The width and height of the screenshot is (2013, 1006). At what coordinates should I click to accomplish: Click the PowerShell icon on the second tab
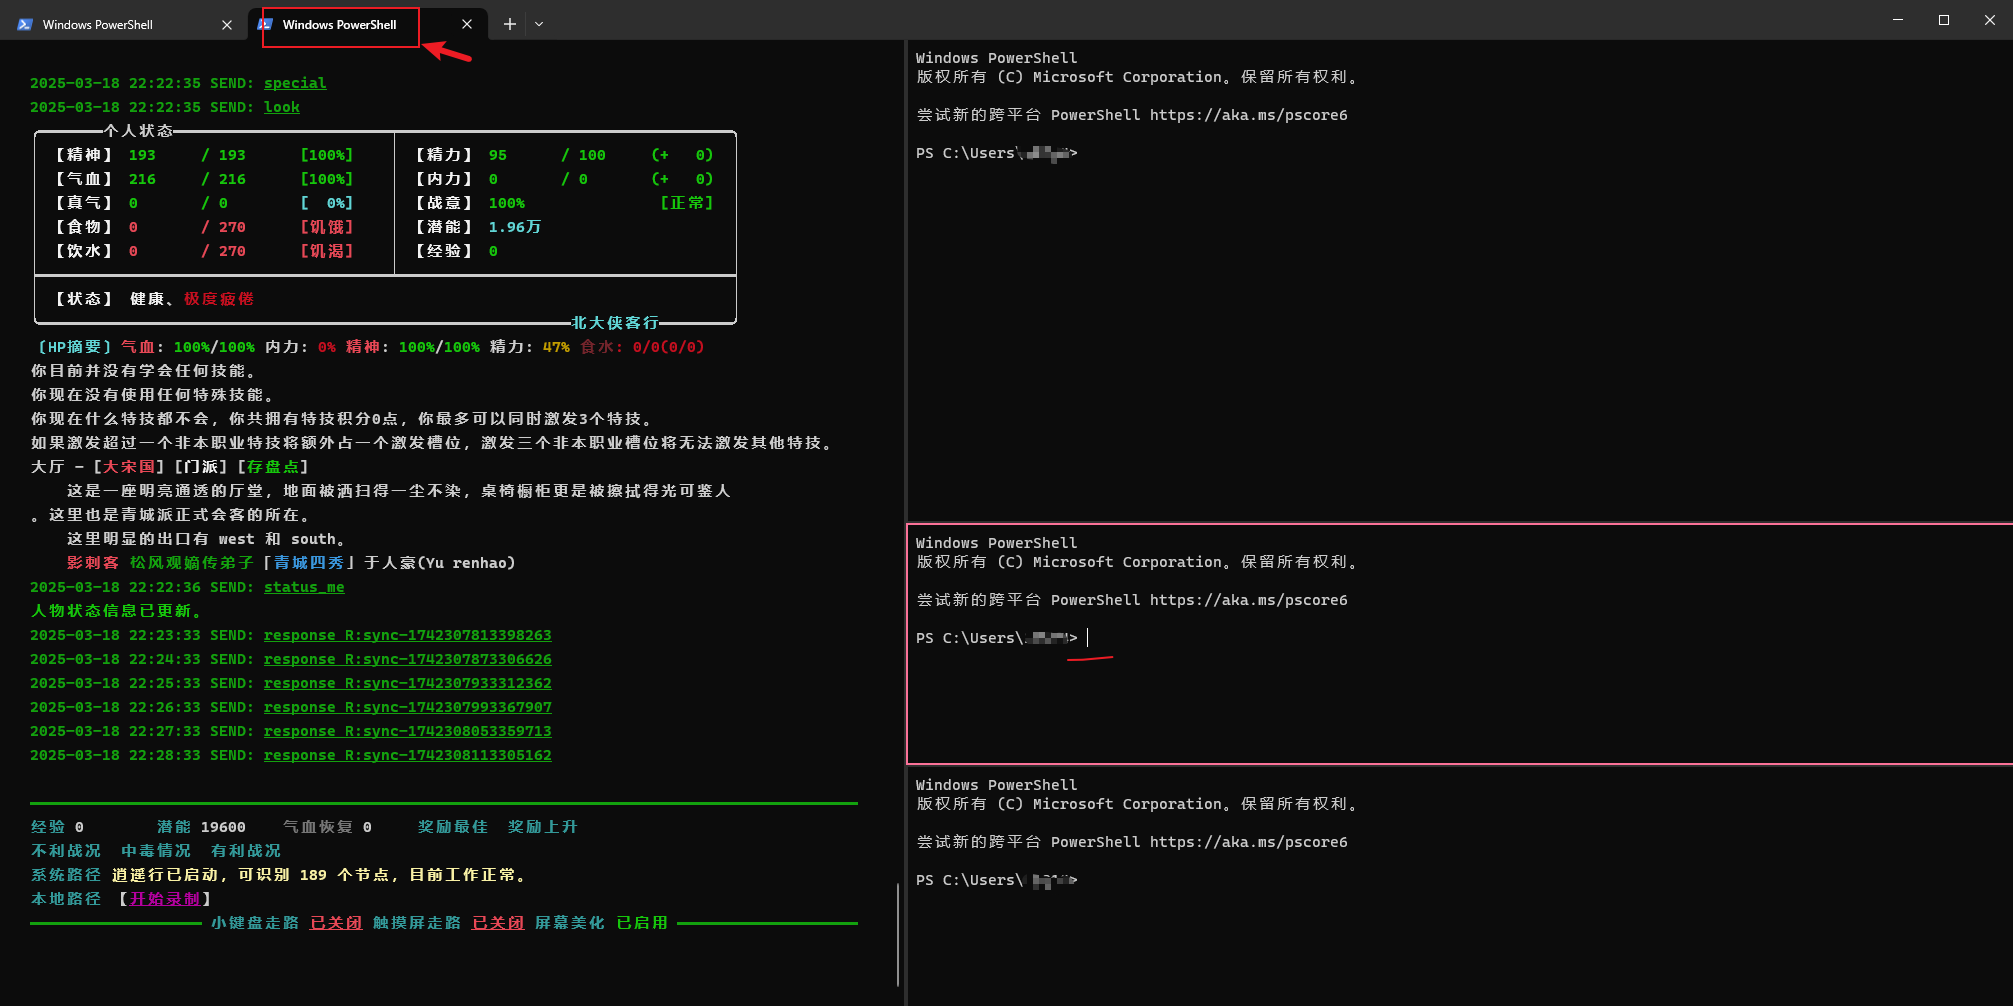(266, 24)
